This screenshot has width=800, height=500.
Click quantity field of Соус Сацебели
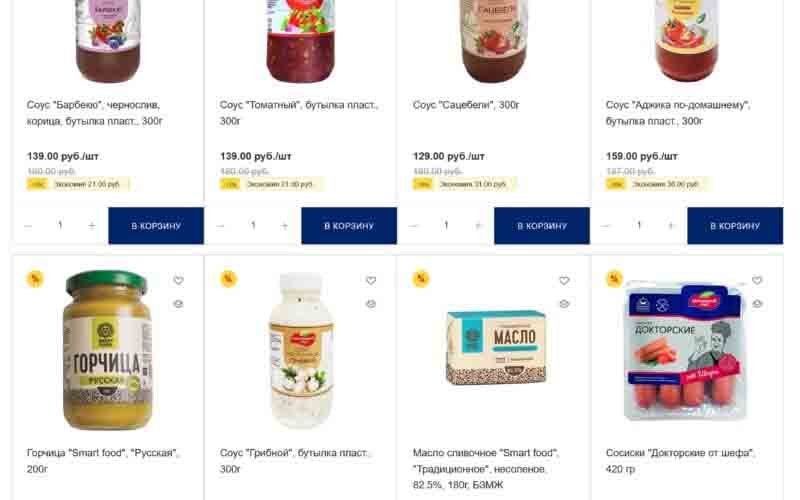(446, 225)
